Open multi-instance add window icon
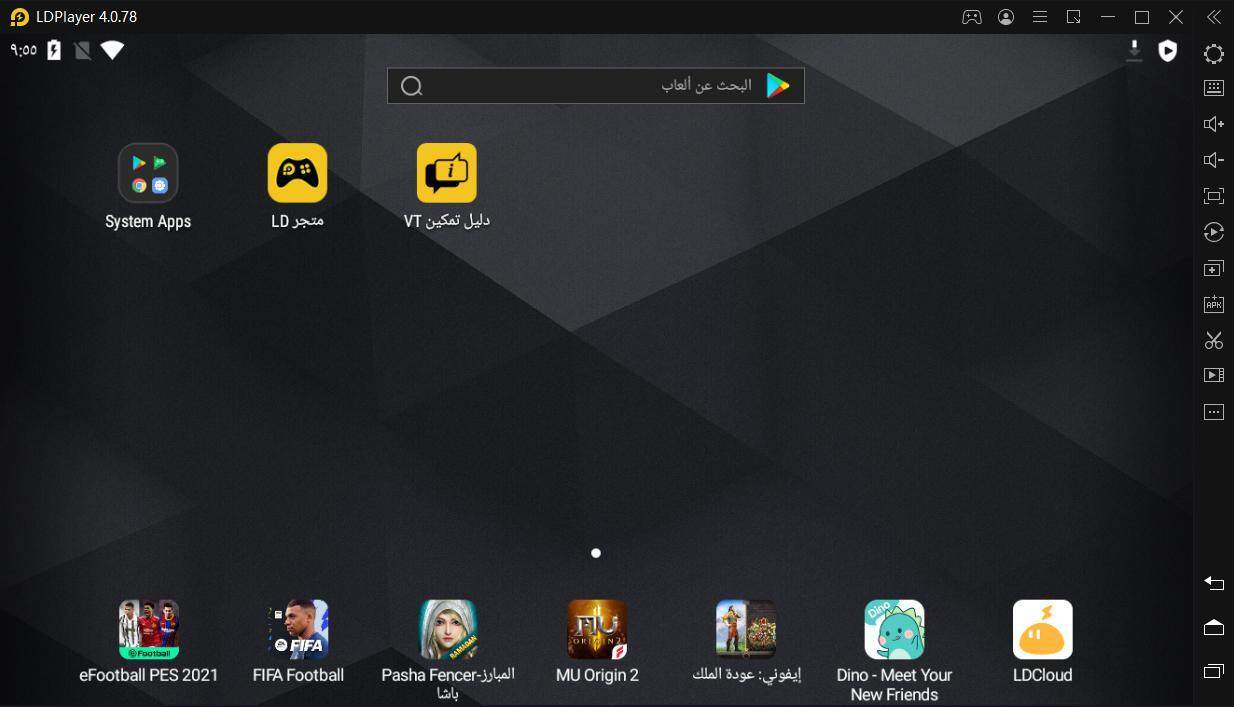 [1214, 268]
